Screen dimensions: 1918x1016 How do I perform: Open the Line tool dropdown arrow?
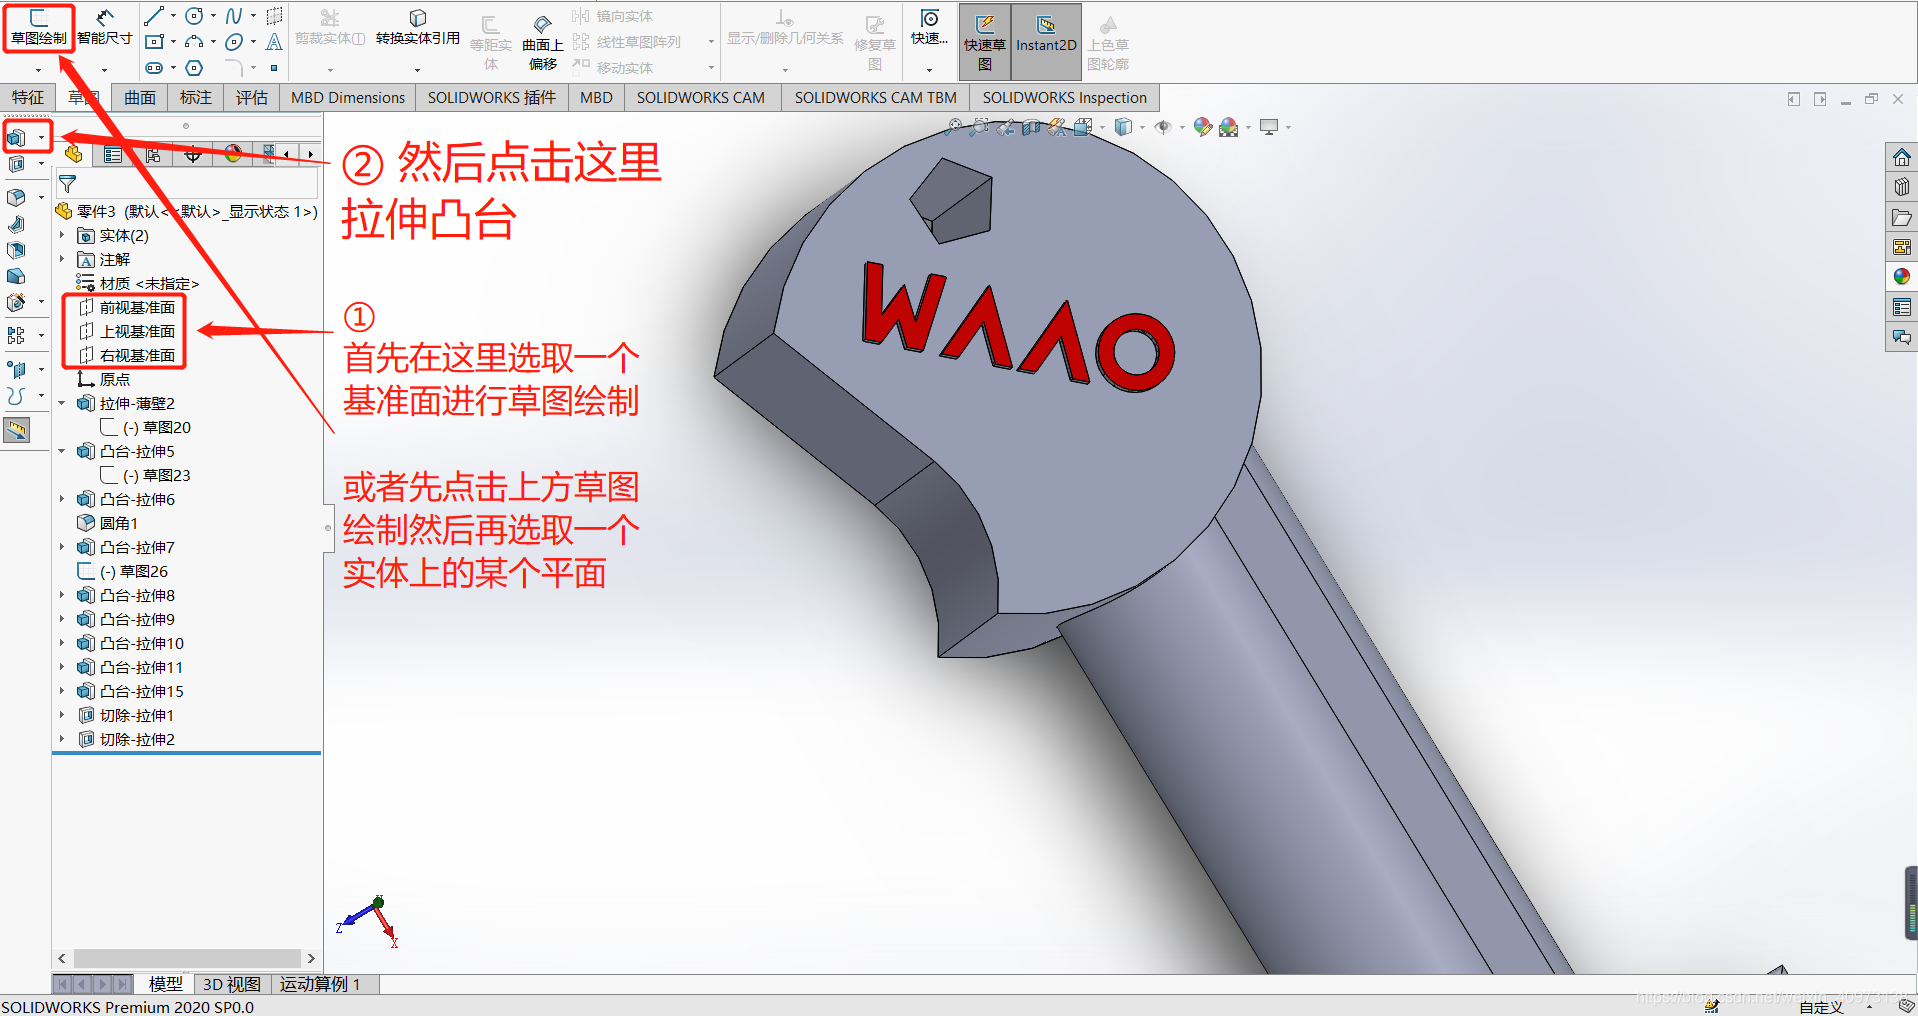click(x=173, y=16)
